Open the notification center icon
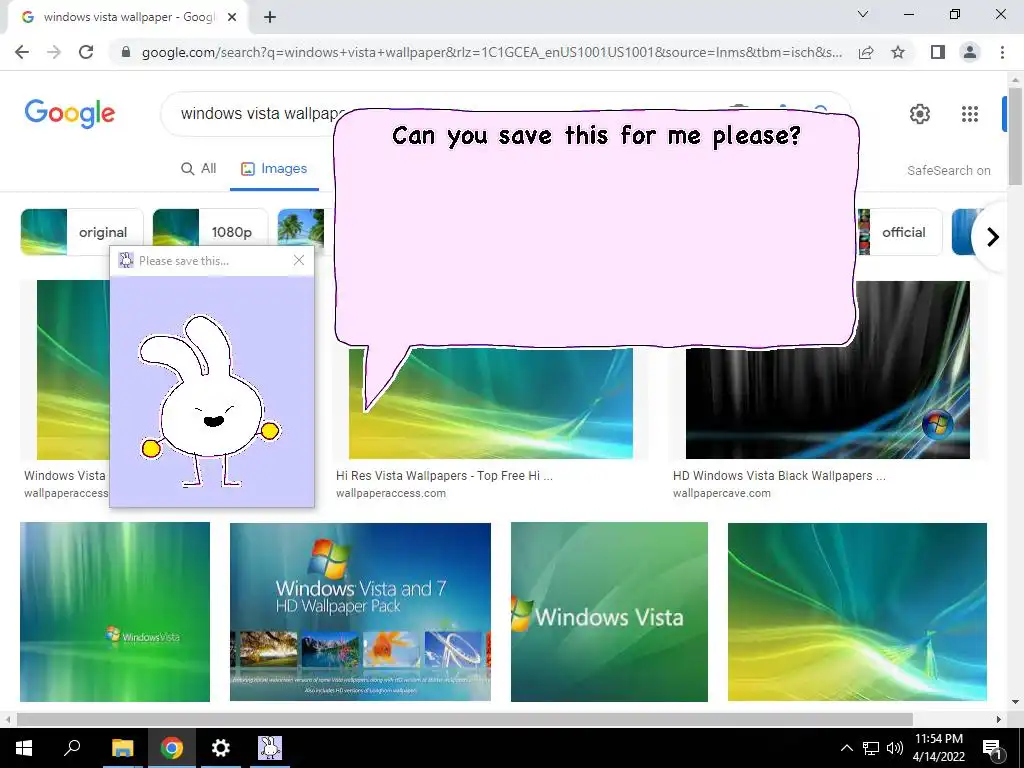Screen dimensions: 1024x768 (992, 748)
